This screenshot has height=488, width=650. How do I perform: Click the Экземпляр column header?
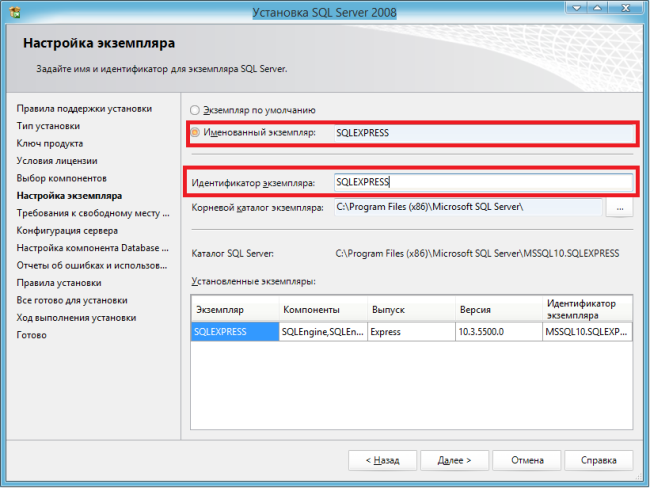[235, 309]
